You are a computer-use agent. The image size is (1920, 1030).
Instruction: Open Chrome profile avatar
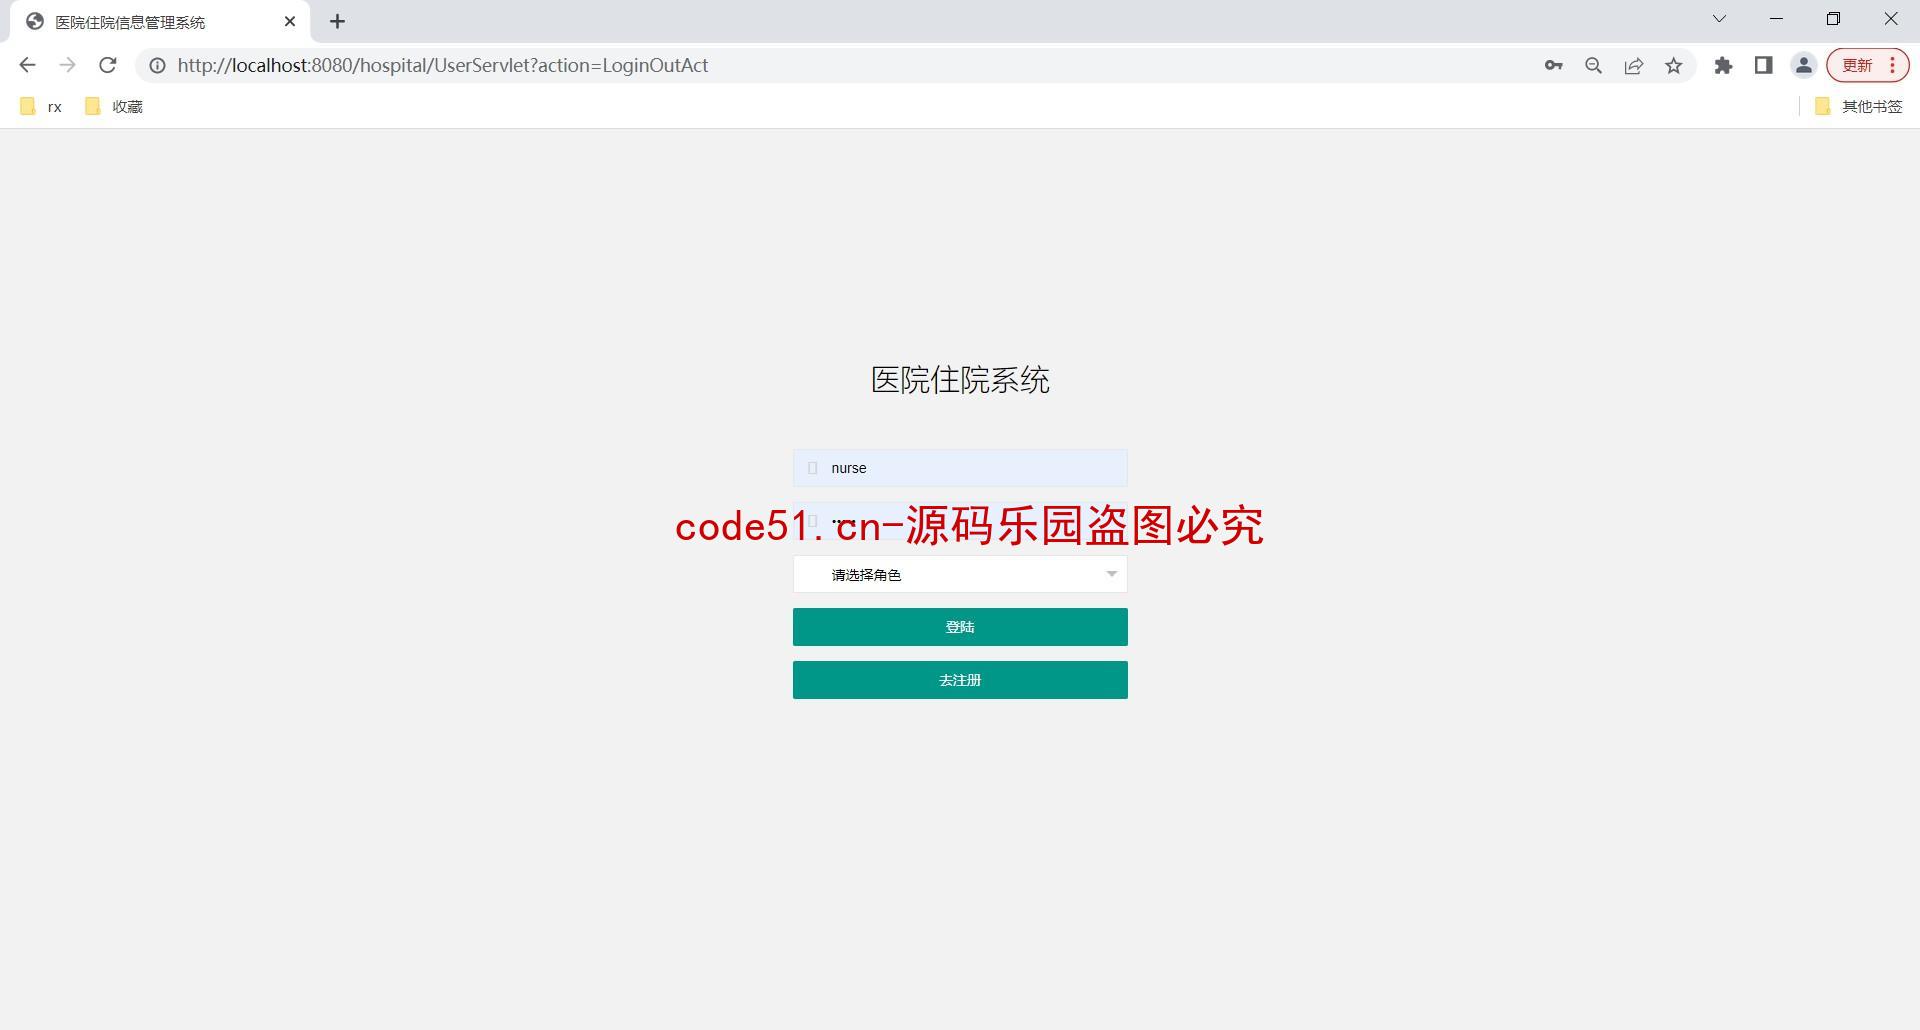pyautogui.click(x=1803, y=65)
